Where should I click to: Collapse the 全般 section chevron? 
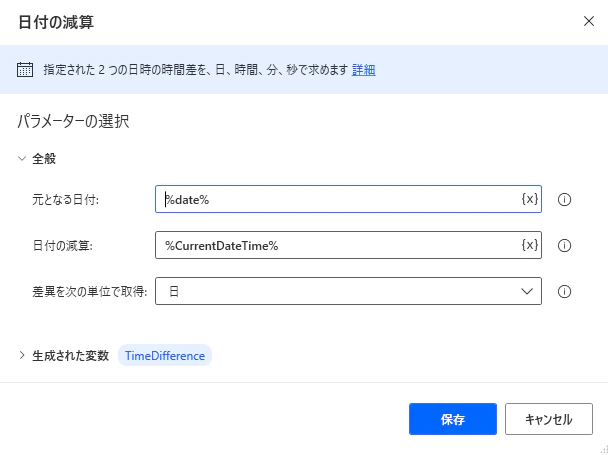click(22, 158)
